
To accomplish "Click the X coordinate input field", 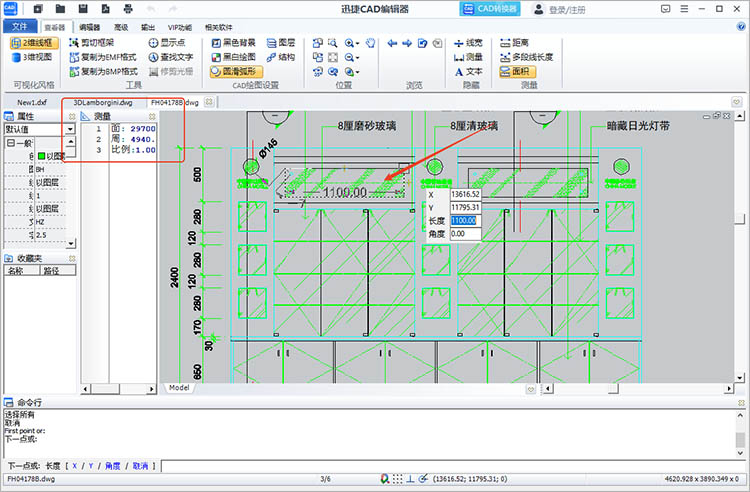I will click(x=465, y=194).
